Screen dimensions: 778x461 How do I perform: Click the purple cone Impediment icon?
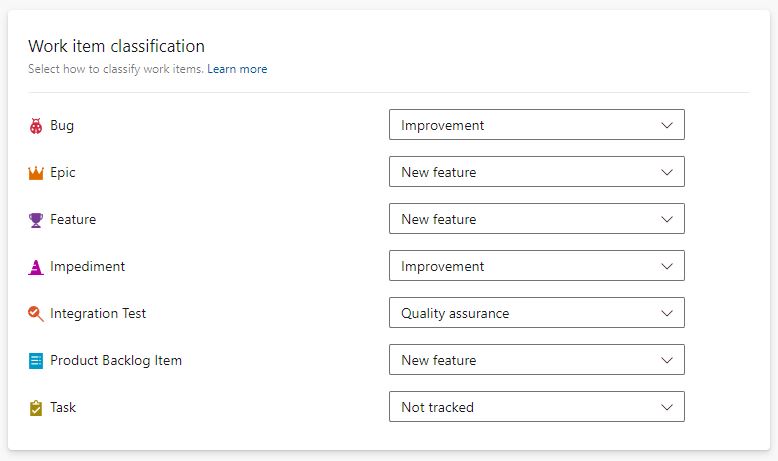coord(36,267)
